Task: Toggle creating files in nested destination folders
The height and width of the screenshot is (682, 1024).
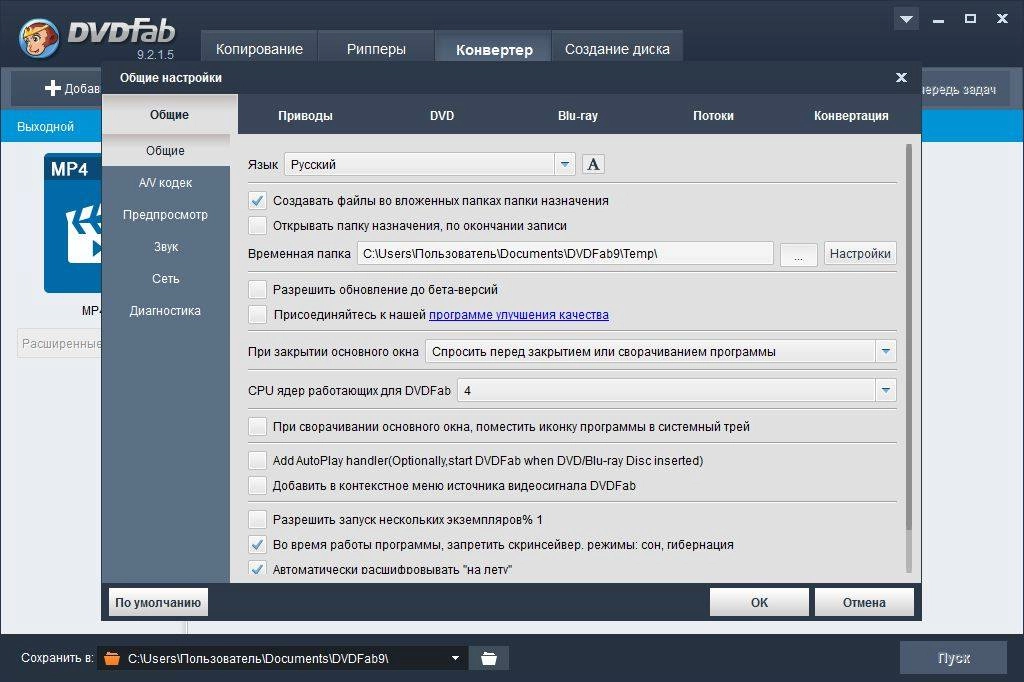Action: point(257,201)
